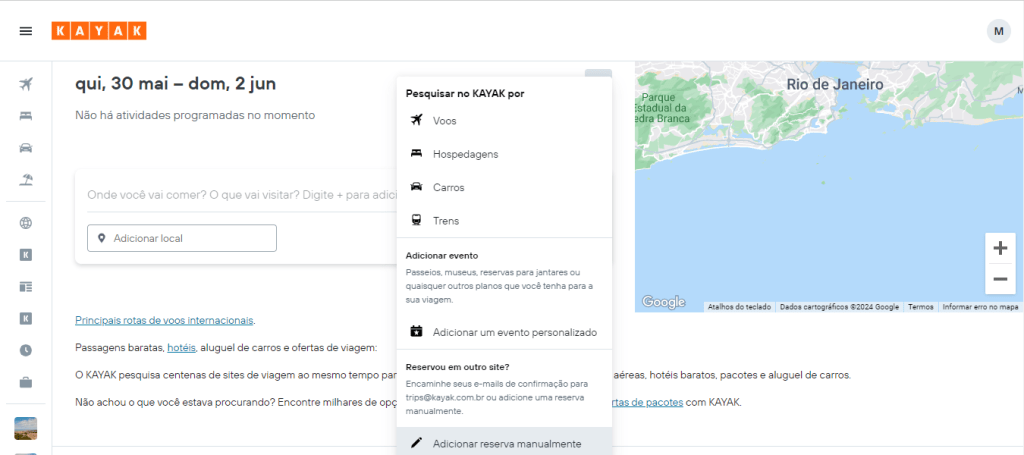Zoom out on the map
This screenshot has height=455, width=1024.
pyautogui.click(x=1000, y=279)
